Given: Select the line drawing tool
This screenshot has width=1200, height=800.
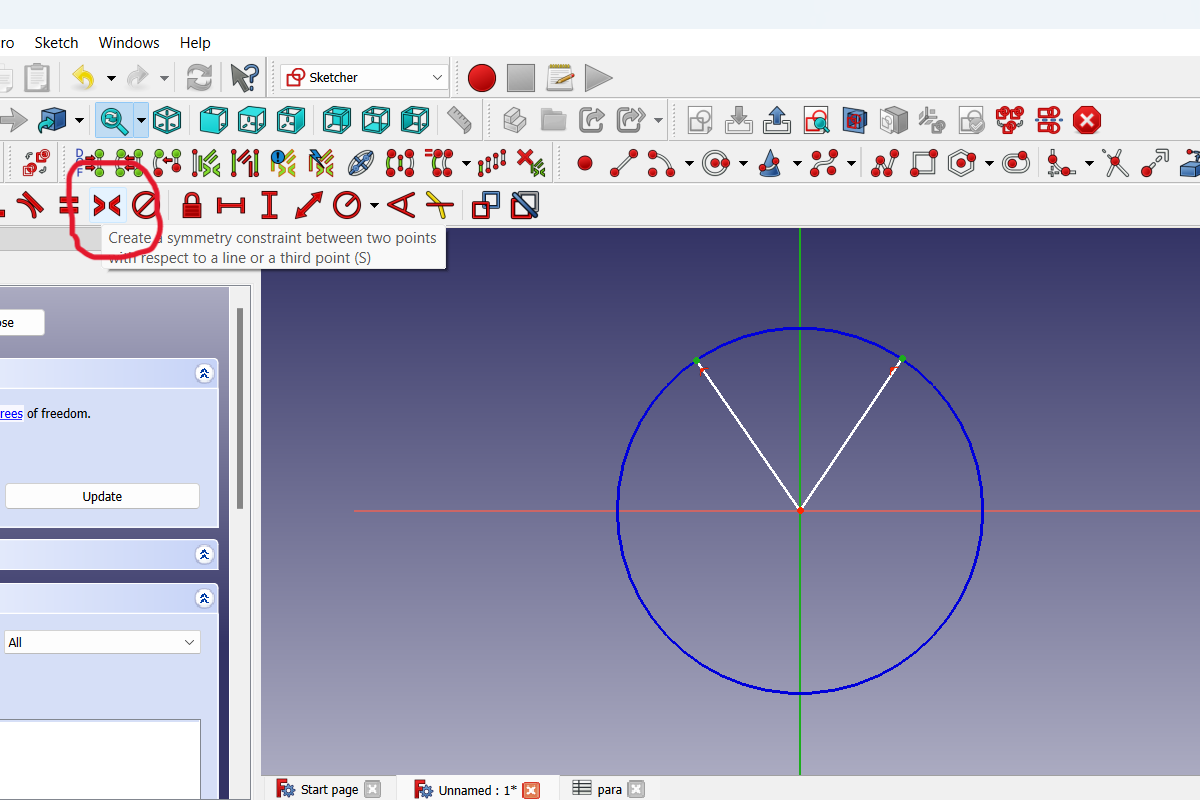Looking at the screenshot, I should click(x=624, y=162).
